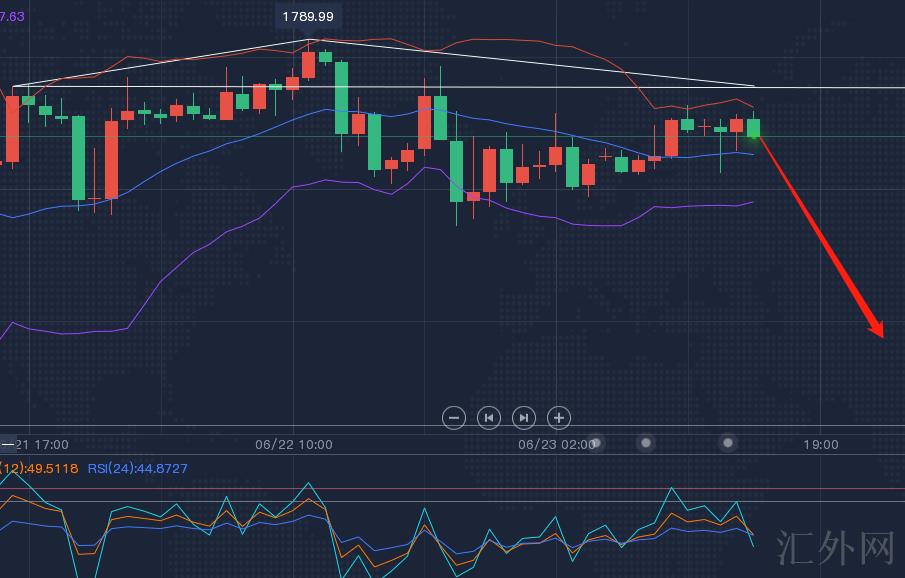Click the 汇外网 watermark logo
Image resolution: width=905 pixels, height=578 pixels.
point(835,548)
